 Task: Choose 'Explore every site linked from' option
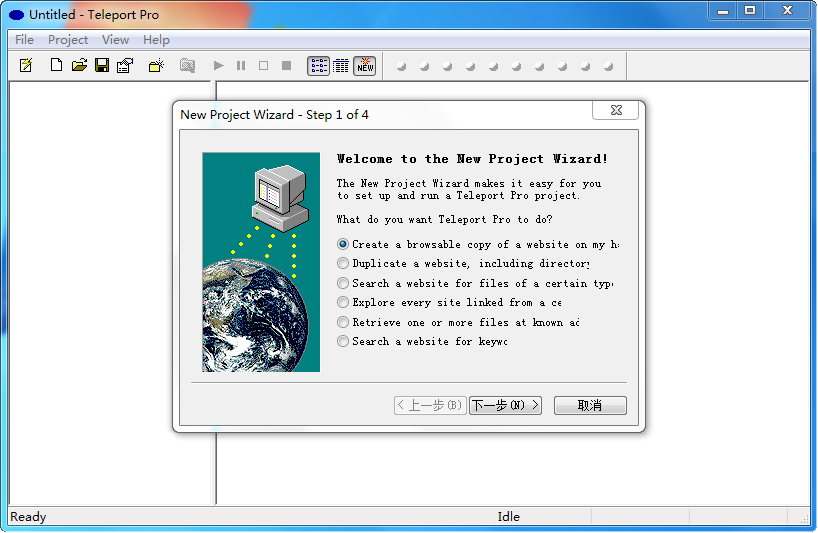pyautogui.click(x=343, y=302)
